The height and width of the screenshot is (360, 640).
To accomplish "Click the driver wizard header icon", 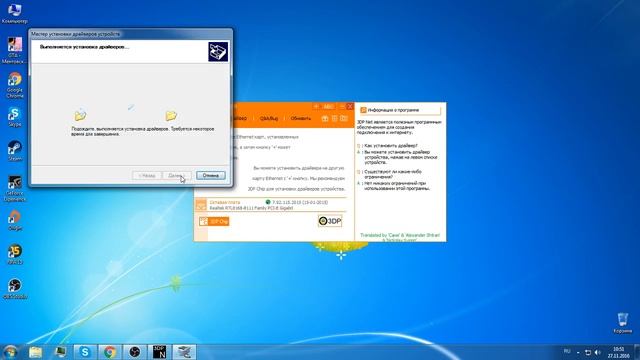I will point(218,51).
